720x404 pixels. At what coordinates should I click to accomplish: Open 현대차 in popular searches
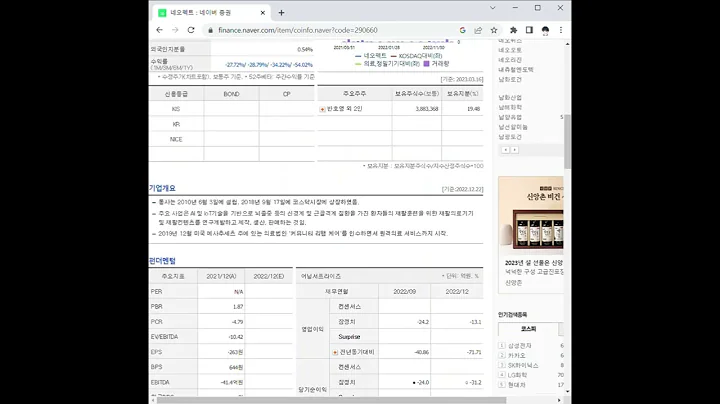[516, 385]
